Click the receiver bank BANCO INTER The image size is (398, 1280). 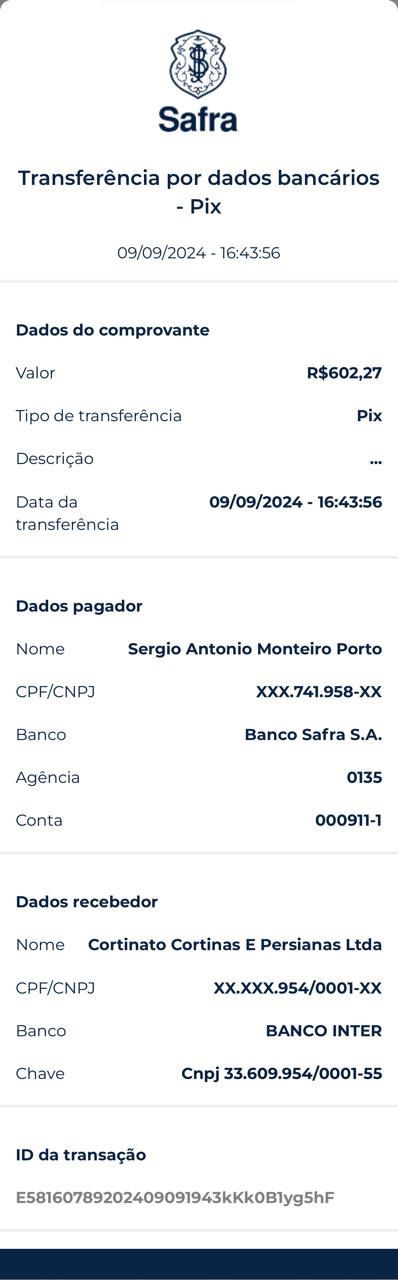click(324, 1031)
